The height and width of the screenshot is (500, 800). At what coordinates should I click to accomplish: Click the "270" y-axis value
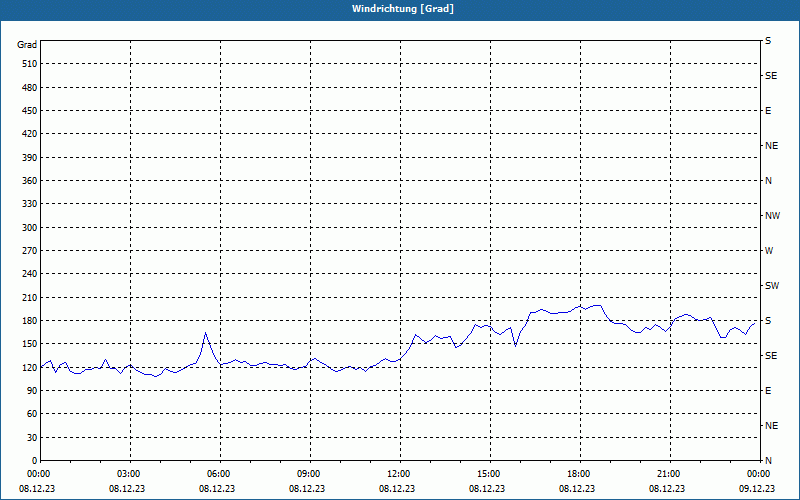[x=30, y=251]
